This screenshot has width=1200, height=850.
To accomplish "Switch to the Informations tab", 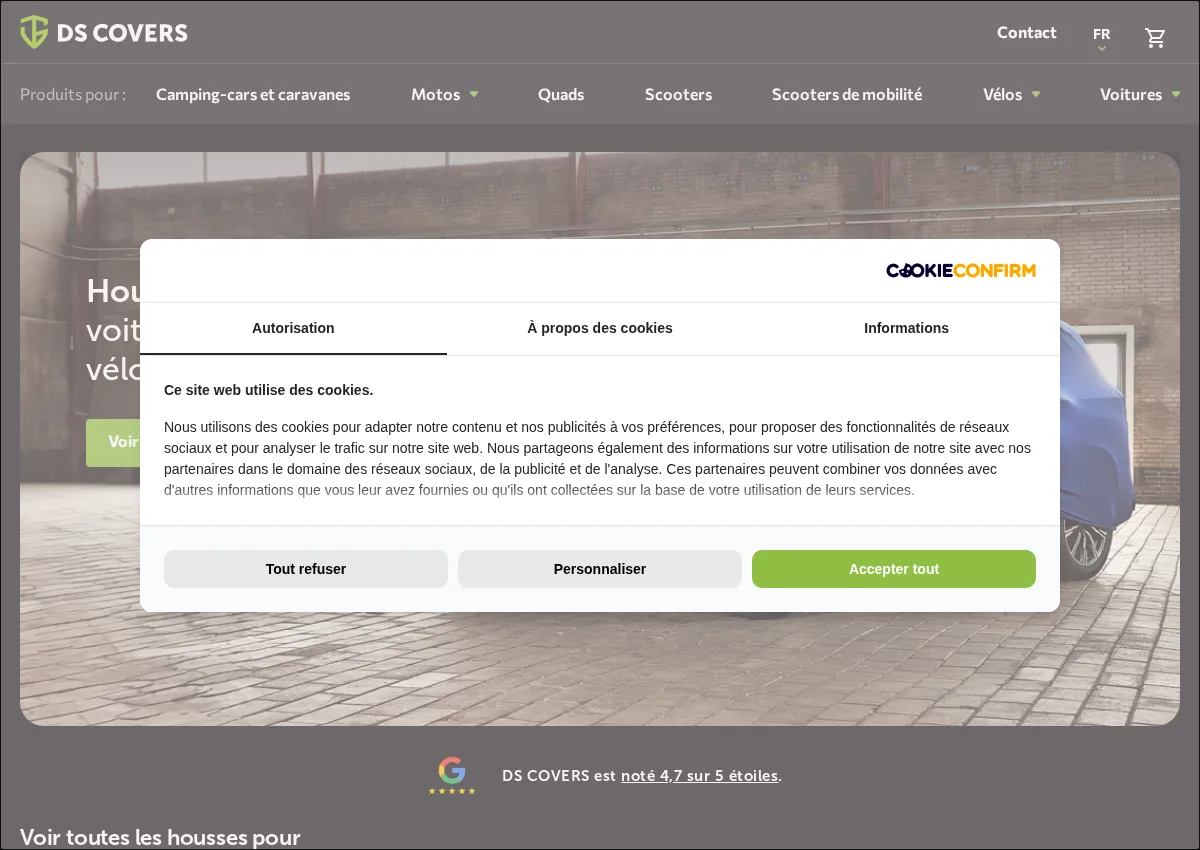I will click(x=906, y=329).
